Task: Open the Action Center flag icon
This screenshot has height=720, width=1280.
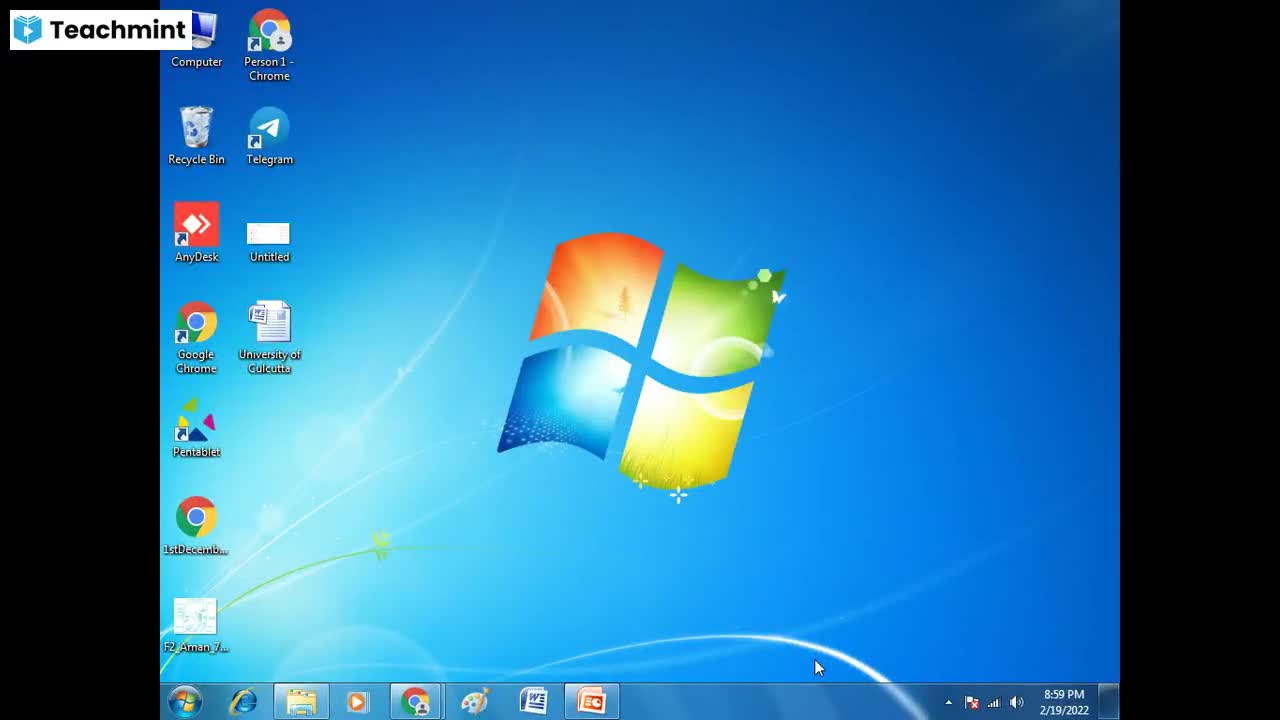Action: coord(971,703)
